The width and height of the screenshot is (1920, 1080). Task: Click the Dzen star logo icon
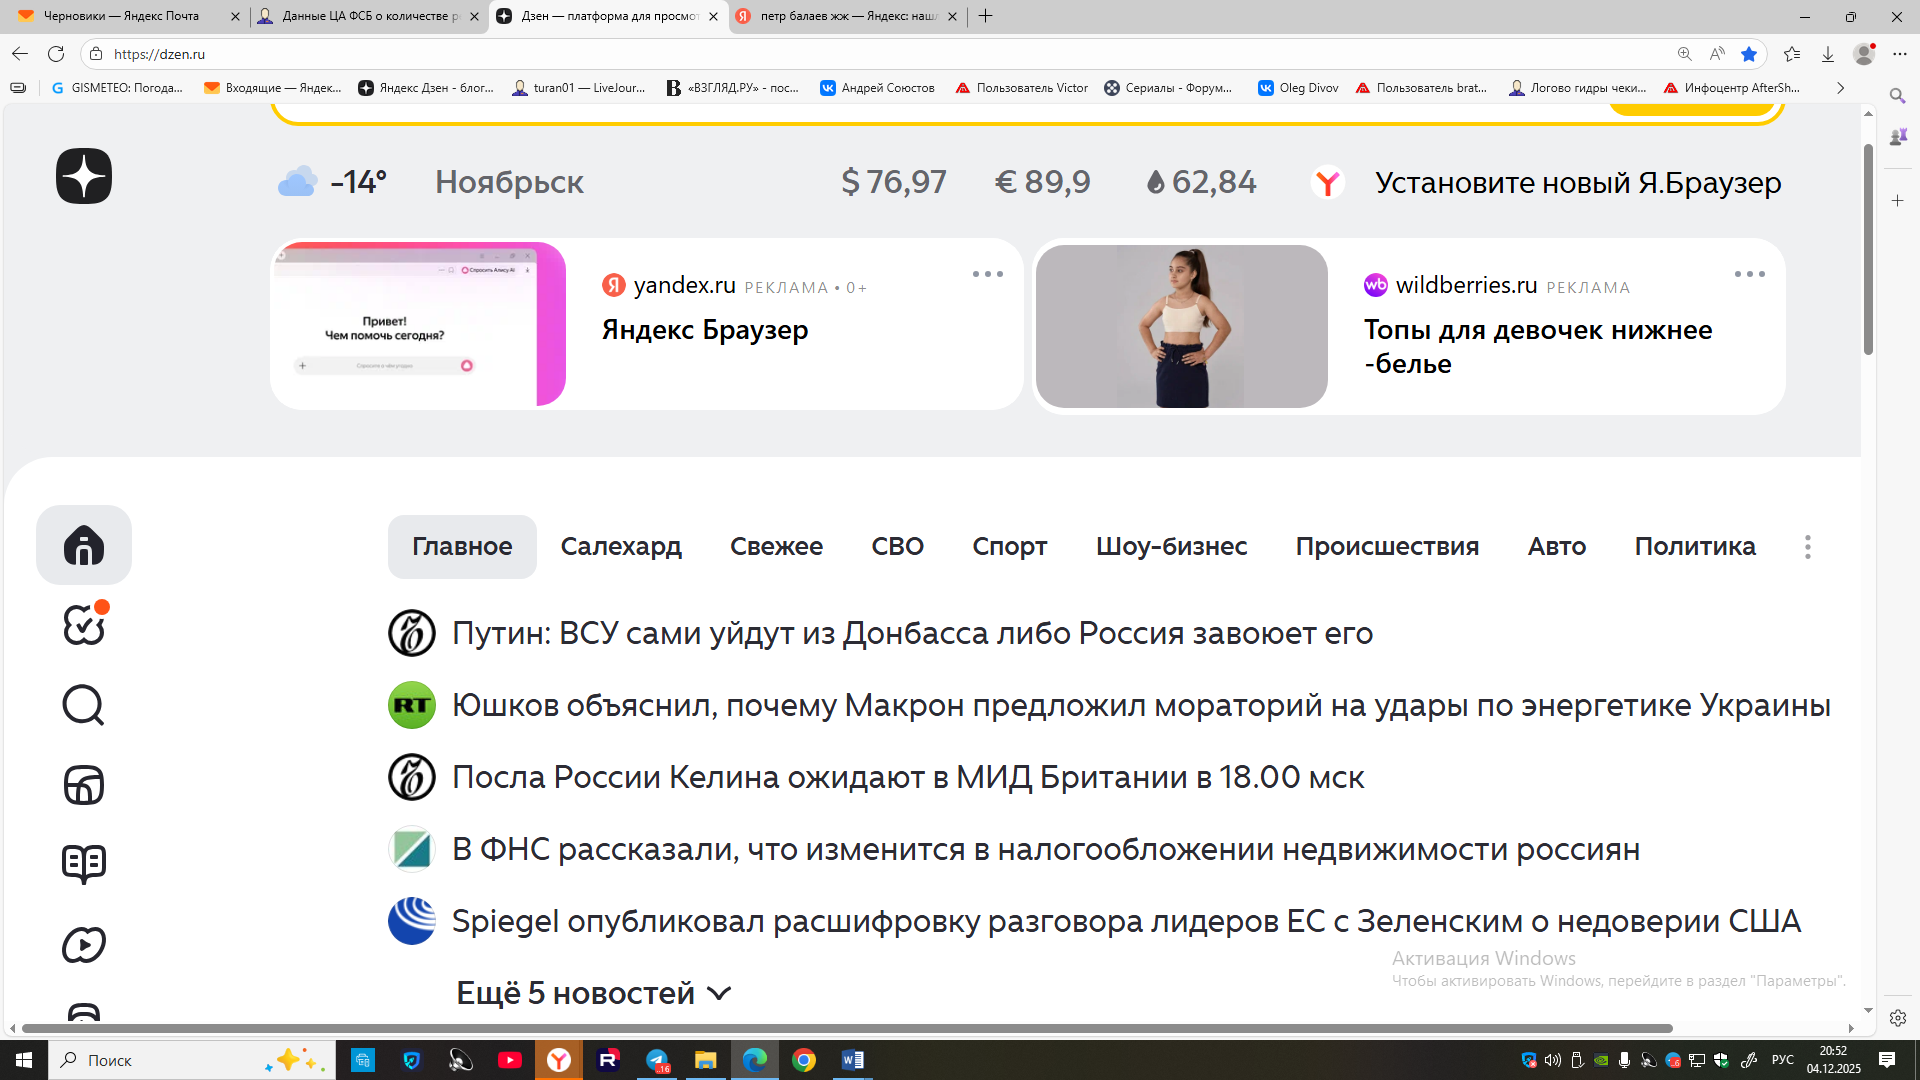(84, 176)
